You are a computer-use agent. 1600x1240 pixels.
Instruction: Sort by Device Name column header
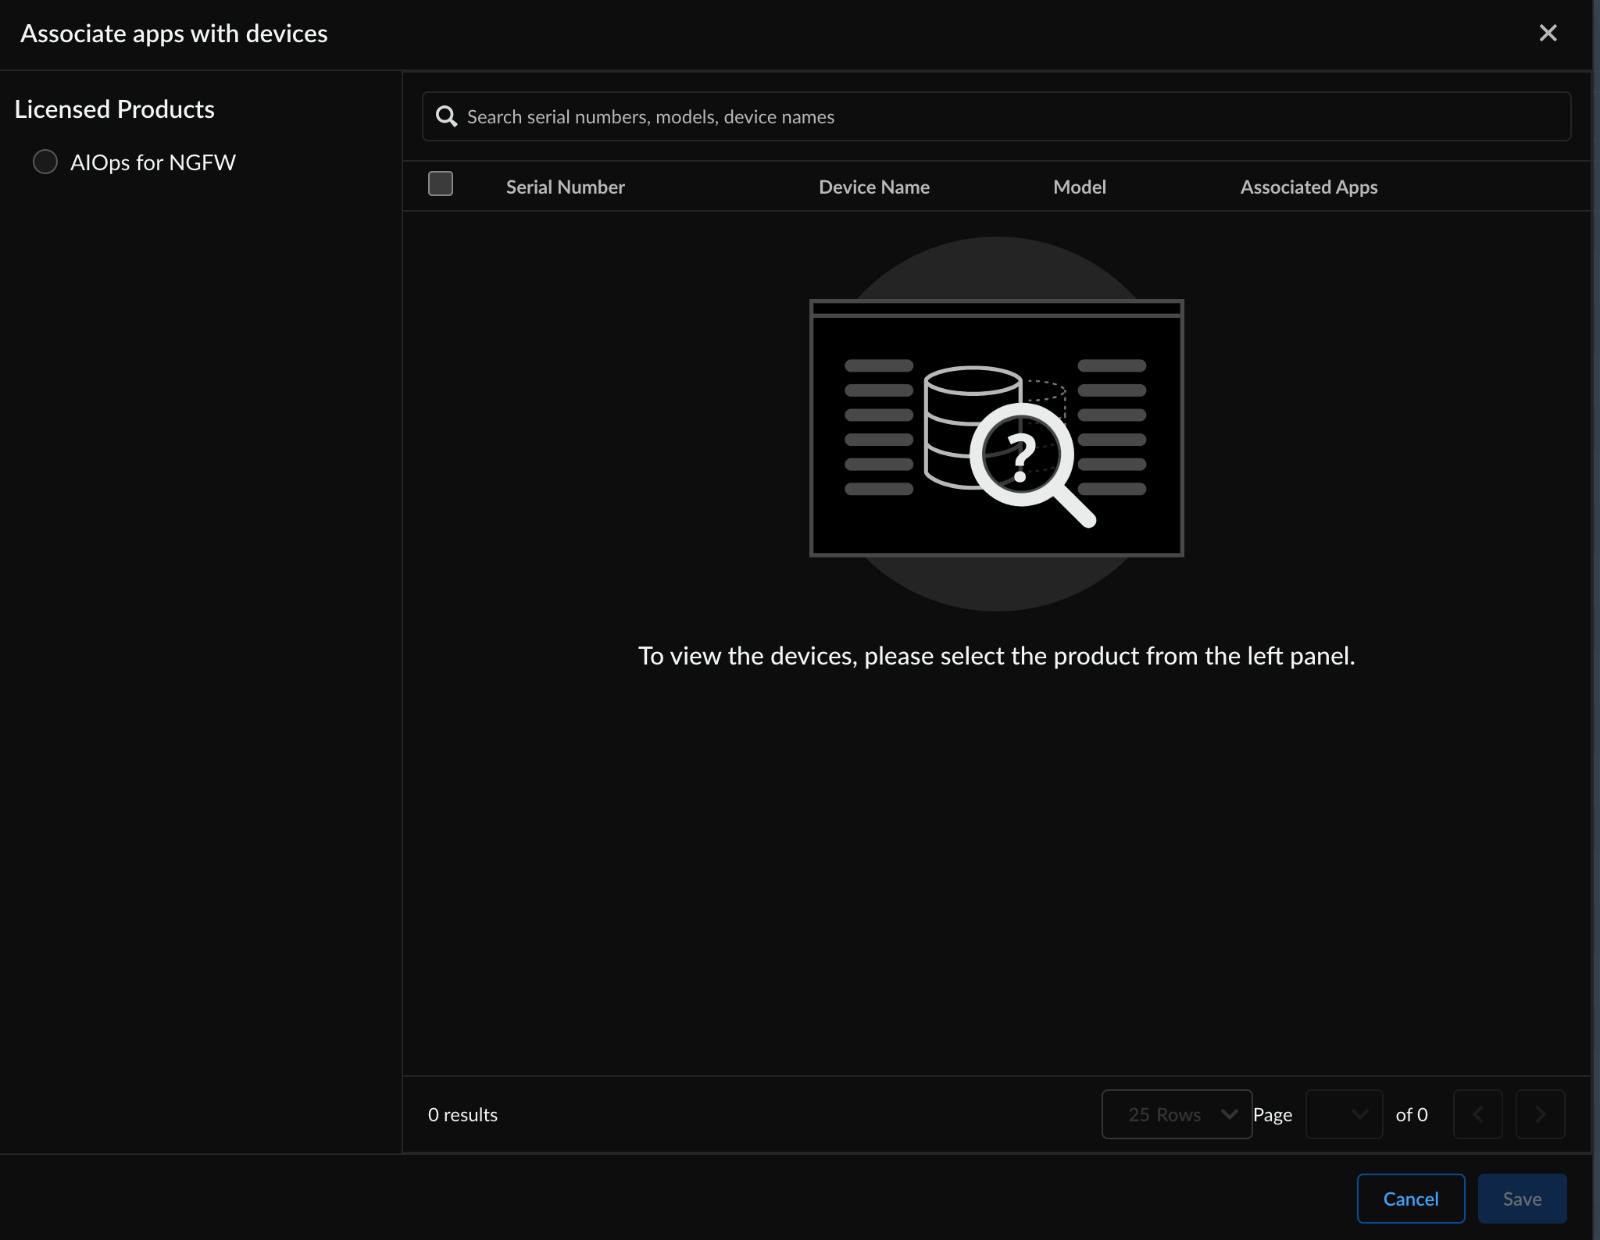pyautogui.click(x=874, y=187)
